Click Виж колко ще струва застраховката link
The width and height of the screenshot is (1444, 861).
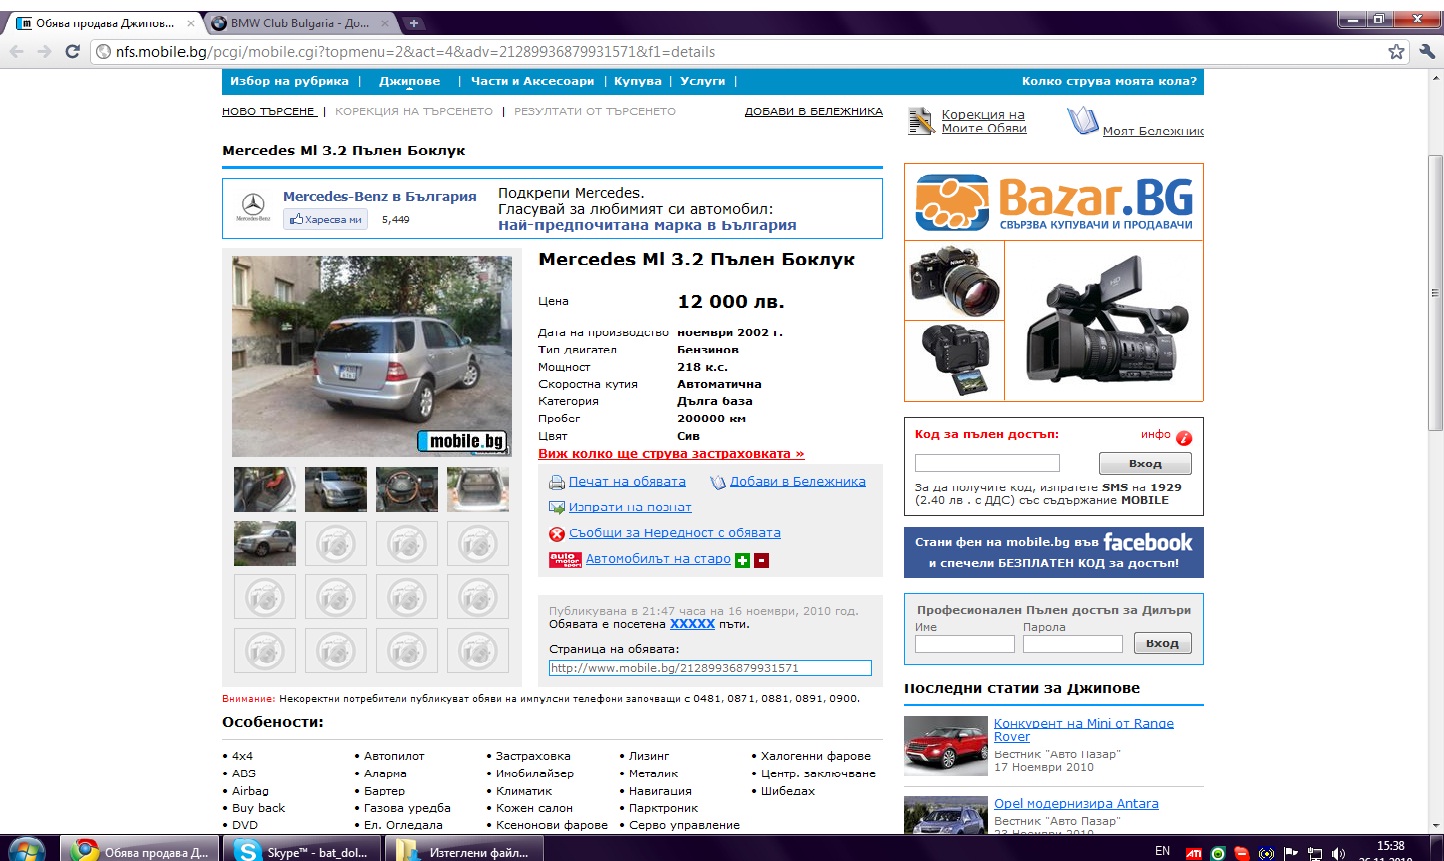671,454
